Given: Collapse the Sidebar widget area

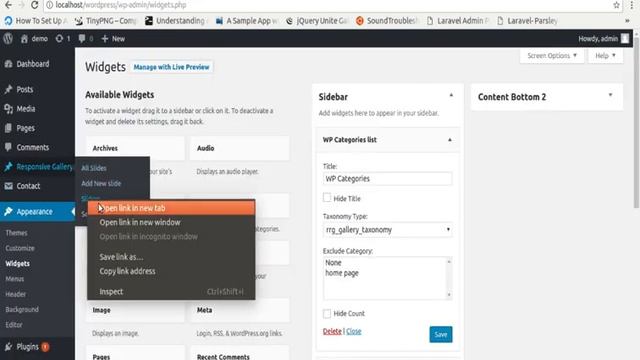Looking at the screenshot, I should (x=451, y=96).
